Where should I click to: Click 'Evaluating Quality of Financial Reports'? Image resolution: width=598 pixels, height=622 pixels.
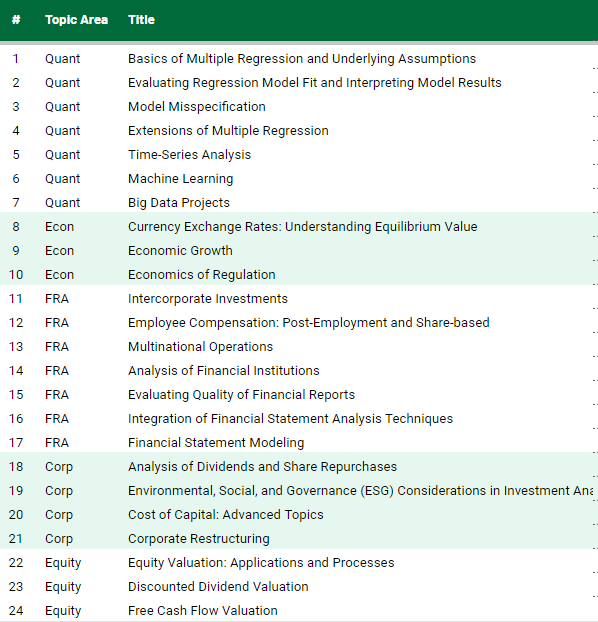coord(241,395)
